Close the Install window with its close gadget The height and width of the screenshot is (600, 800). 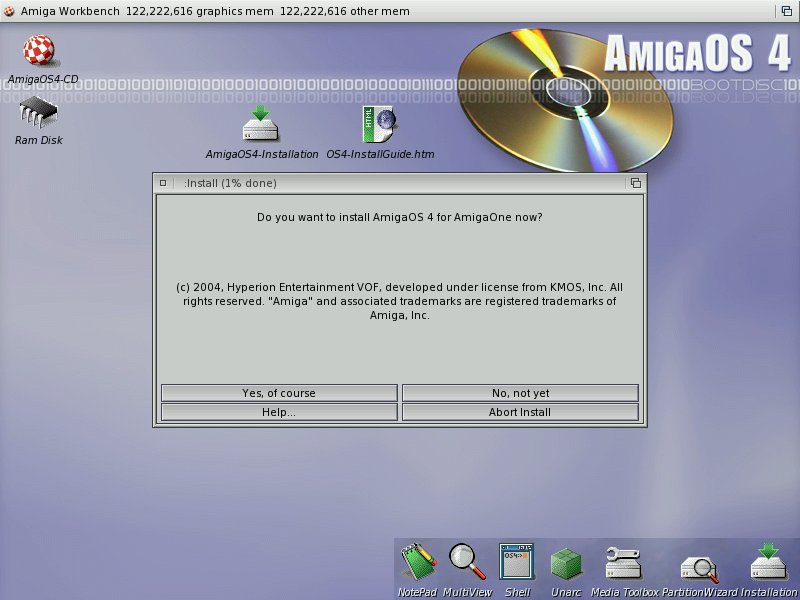(x=163, y=183)
